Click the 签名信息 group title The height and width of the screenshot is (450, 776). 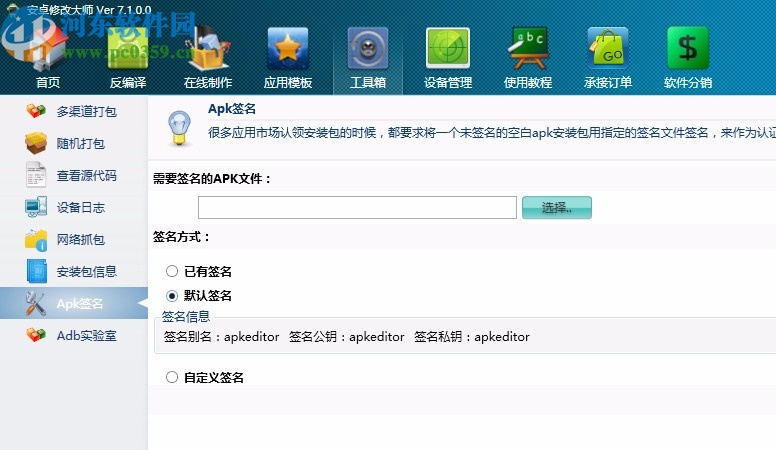coord(186,316)
